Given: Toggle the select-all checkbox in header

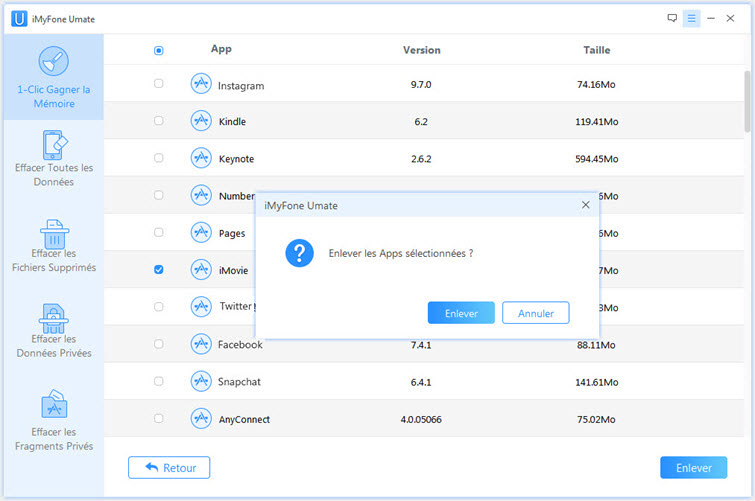Looking at the screenshot, I should click(158, 50).
